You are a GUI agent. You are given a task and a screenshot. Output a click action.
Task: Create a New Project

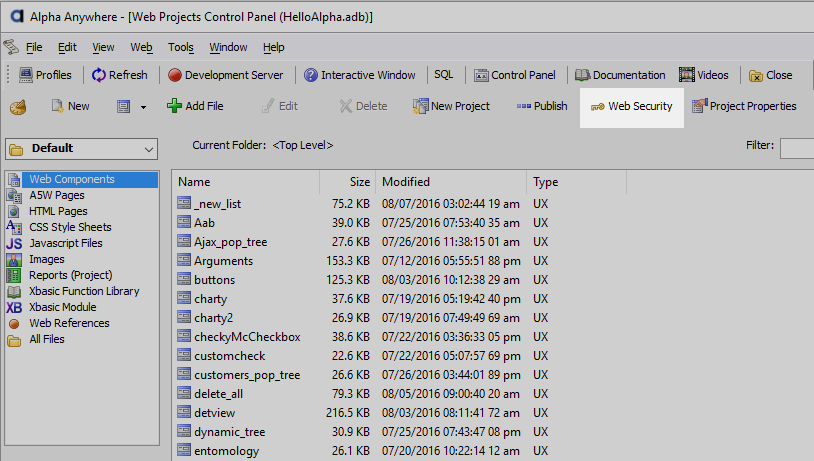coord(451,106)
